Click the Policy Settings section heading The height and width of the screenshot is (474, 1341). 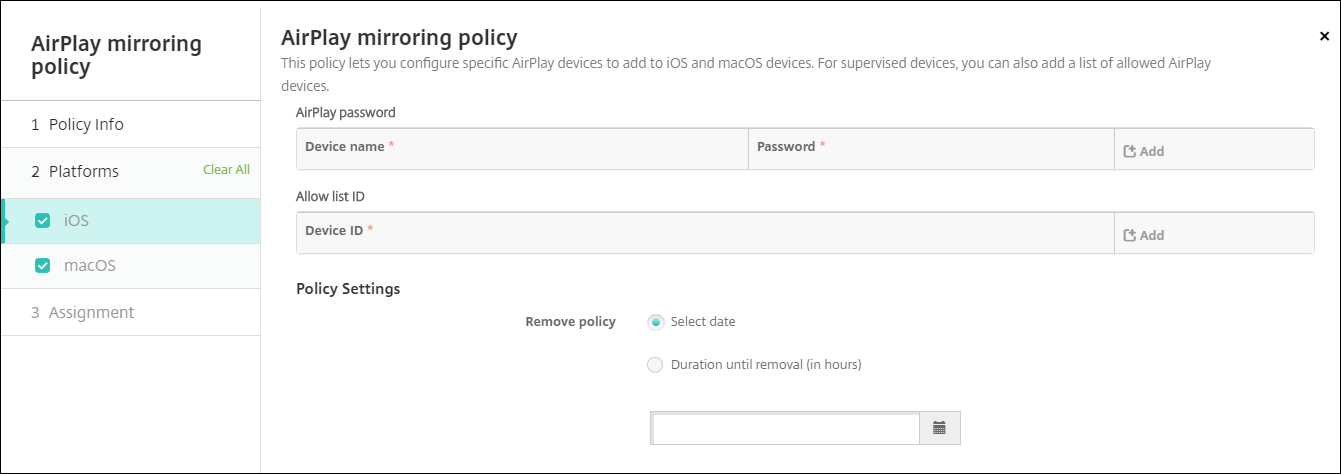click(x=348, y=289)
